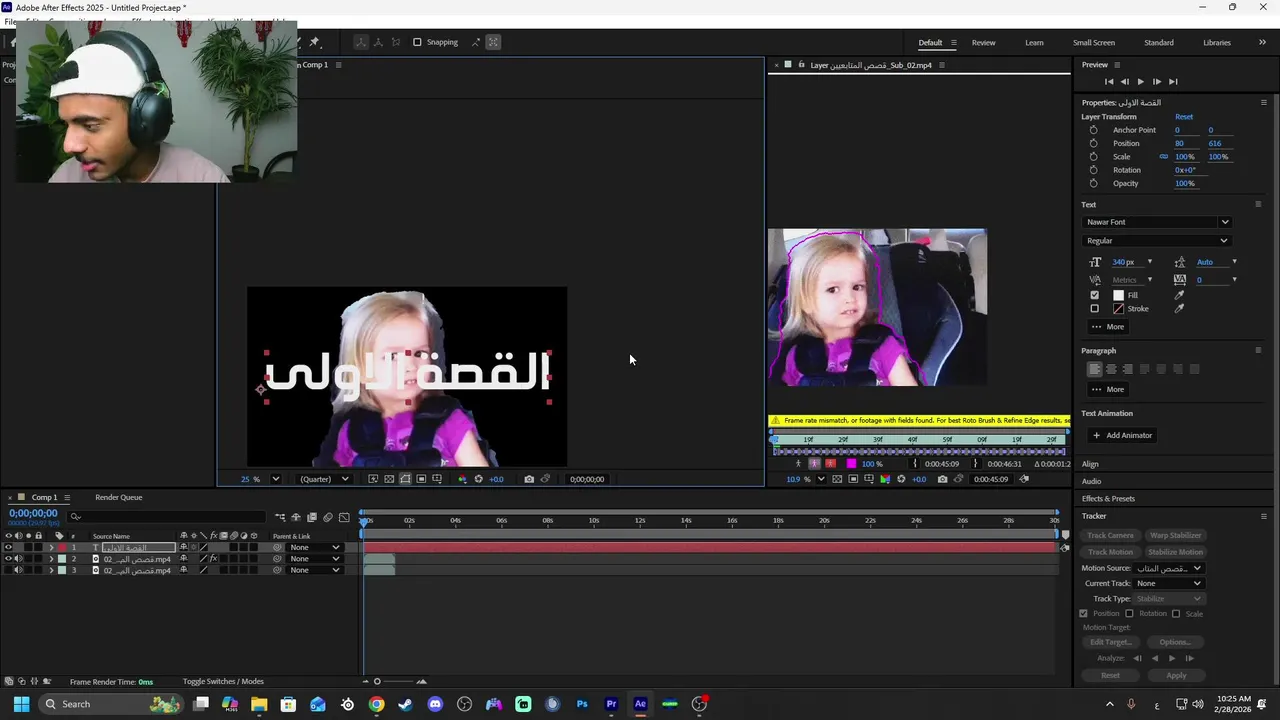Enable the Snapping checkbox
The image size is (1280, 720).
[x=417, y=42]
